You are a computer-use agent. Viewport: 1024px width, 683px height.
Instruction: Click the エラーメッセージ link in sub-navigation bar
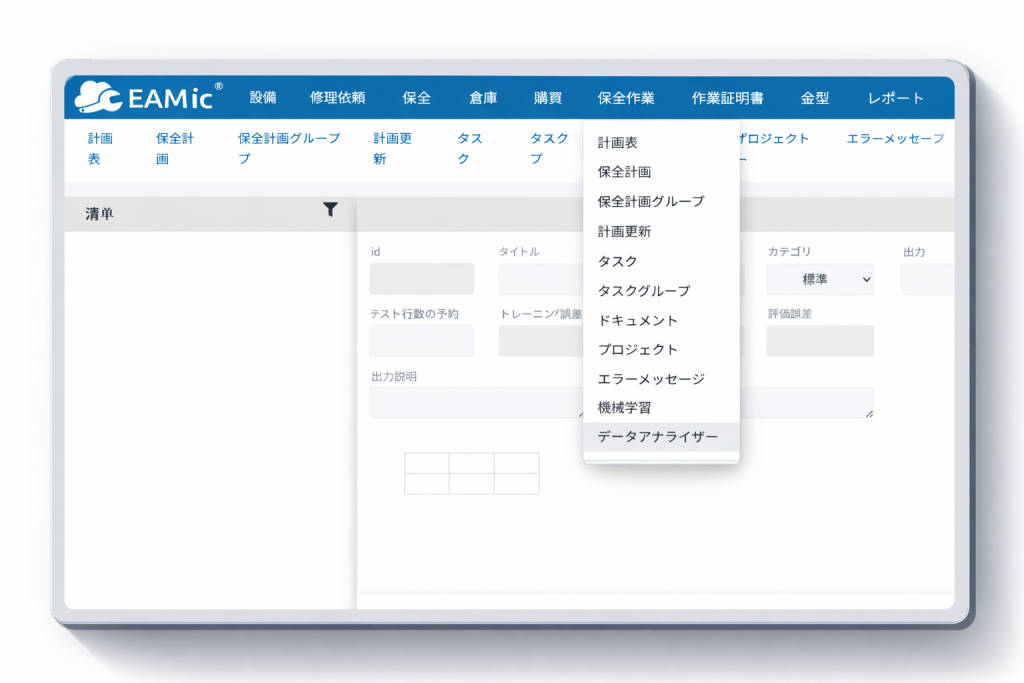tap(894, 139)
